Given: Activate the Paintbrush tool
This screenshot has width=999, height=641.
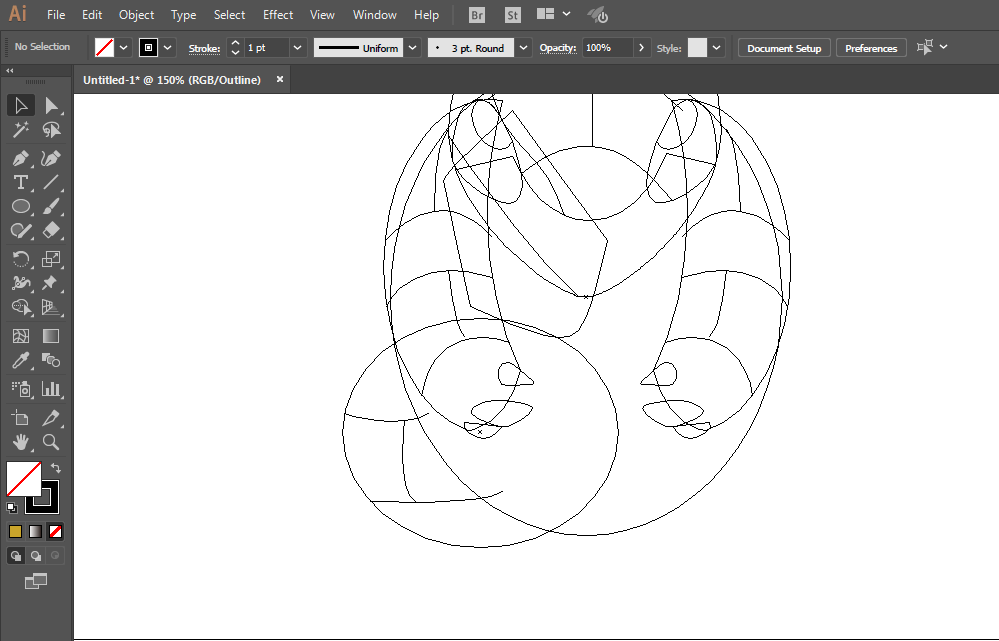Looking at the screenshot, I should tap(51, 206).
